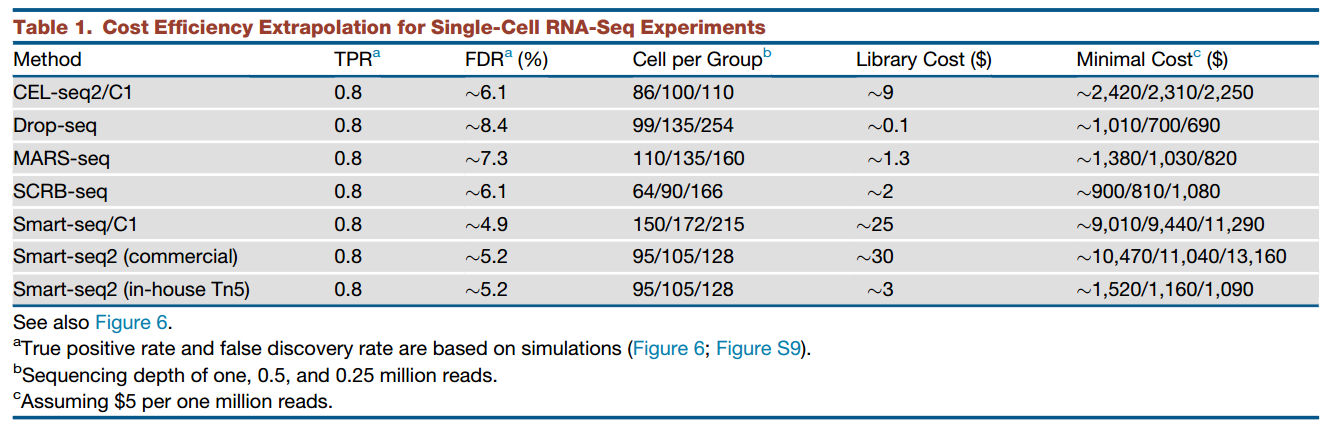Click the Library Cost ($) column header

tap(923, 60)
